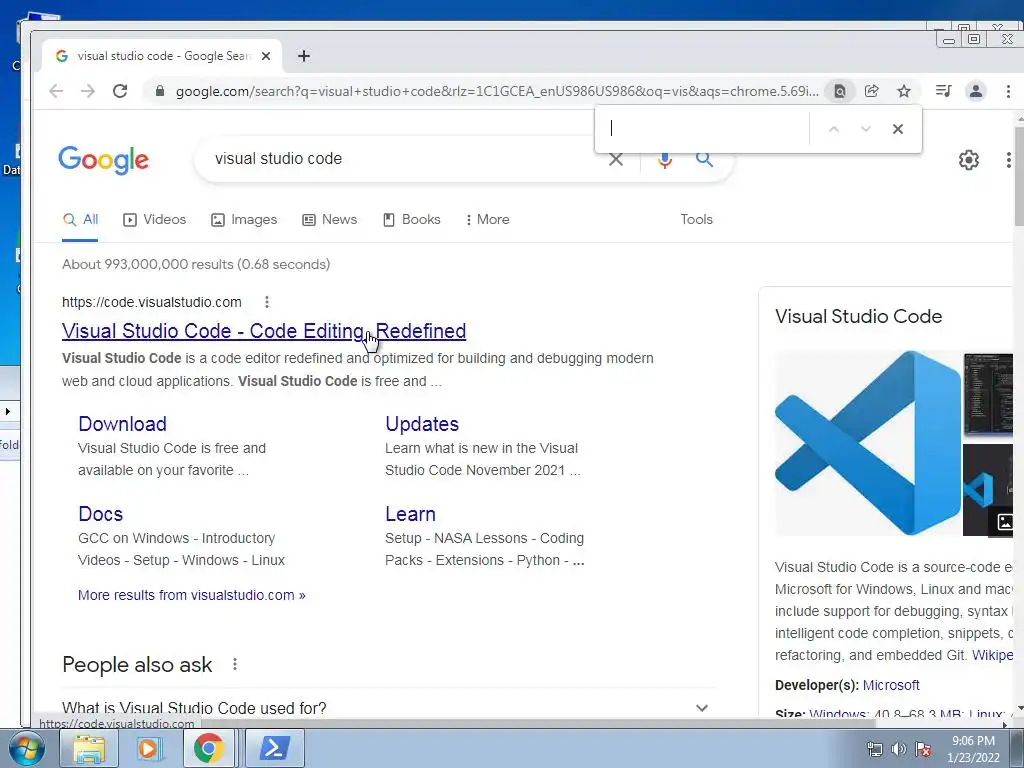The height and width of the screenshot is (768, 1024).
Task: Click the padlock site info icon
Action: coord(160,91)
